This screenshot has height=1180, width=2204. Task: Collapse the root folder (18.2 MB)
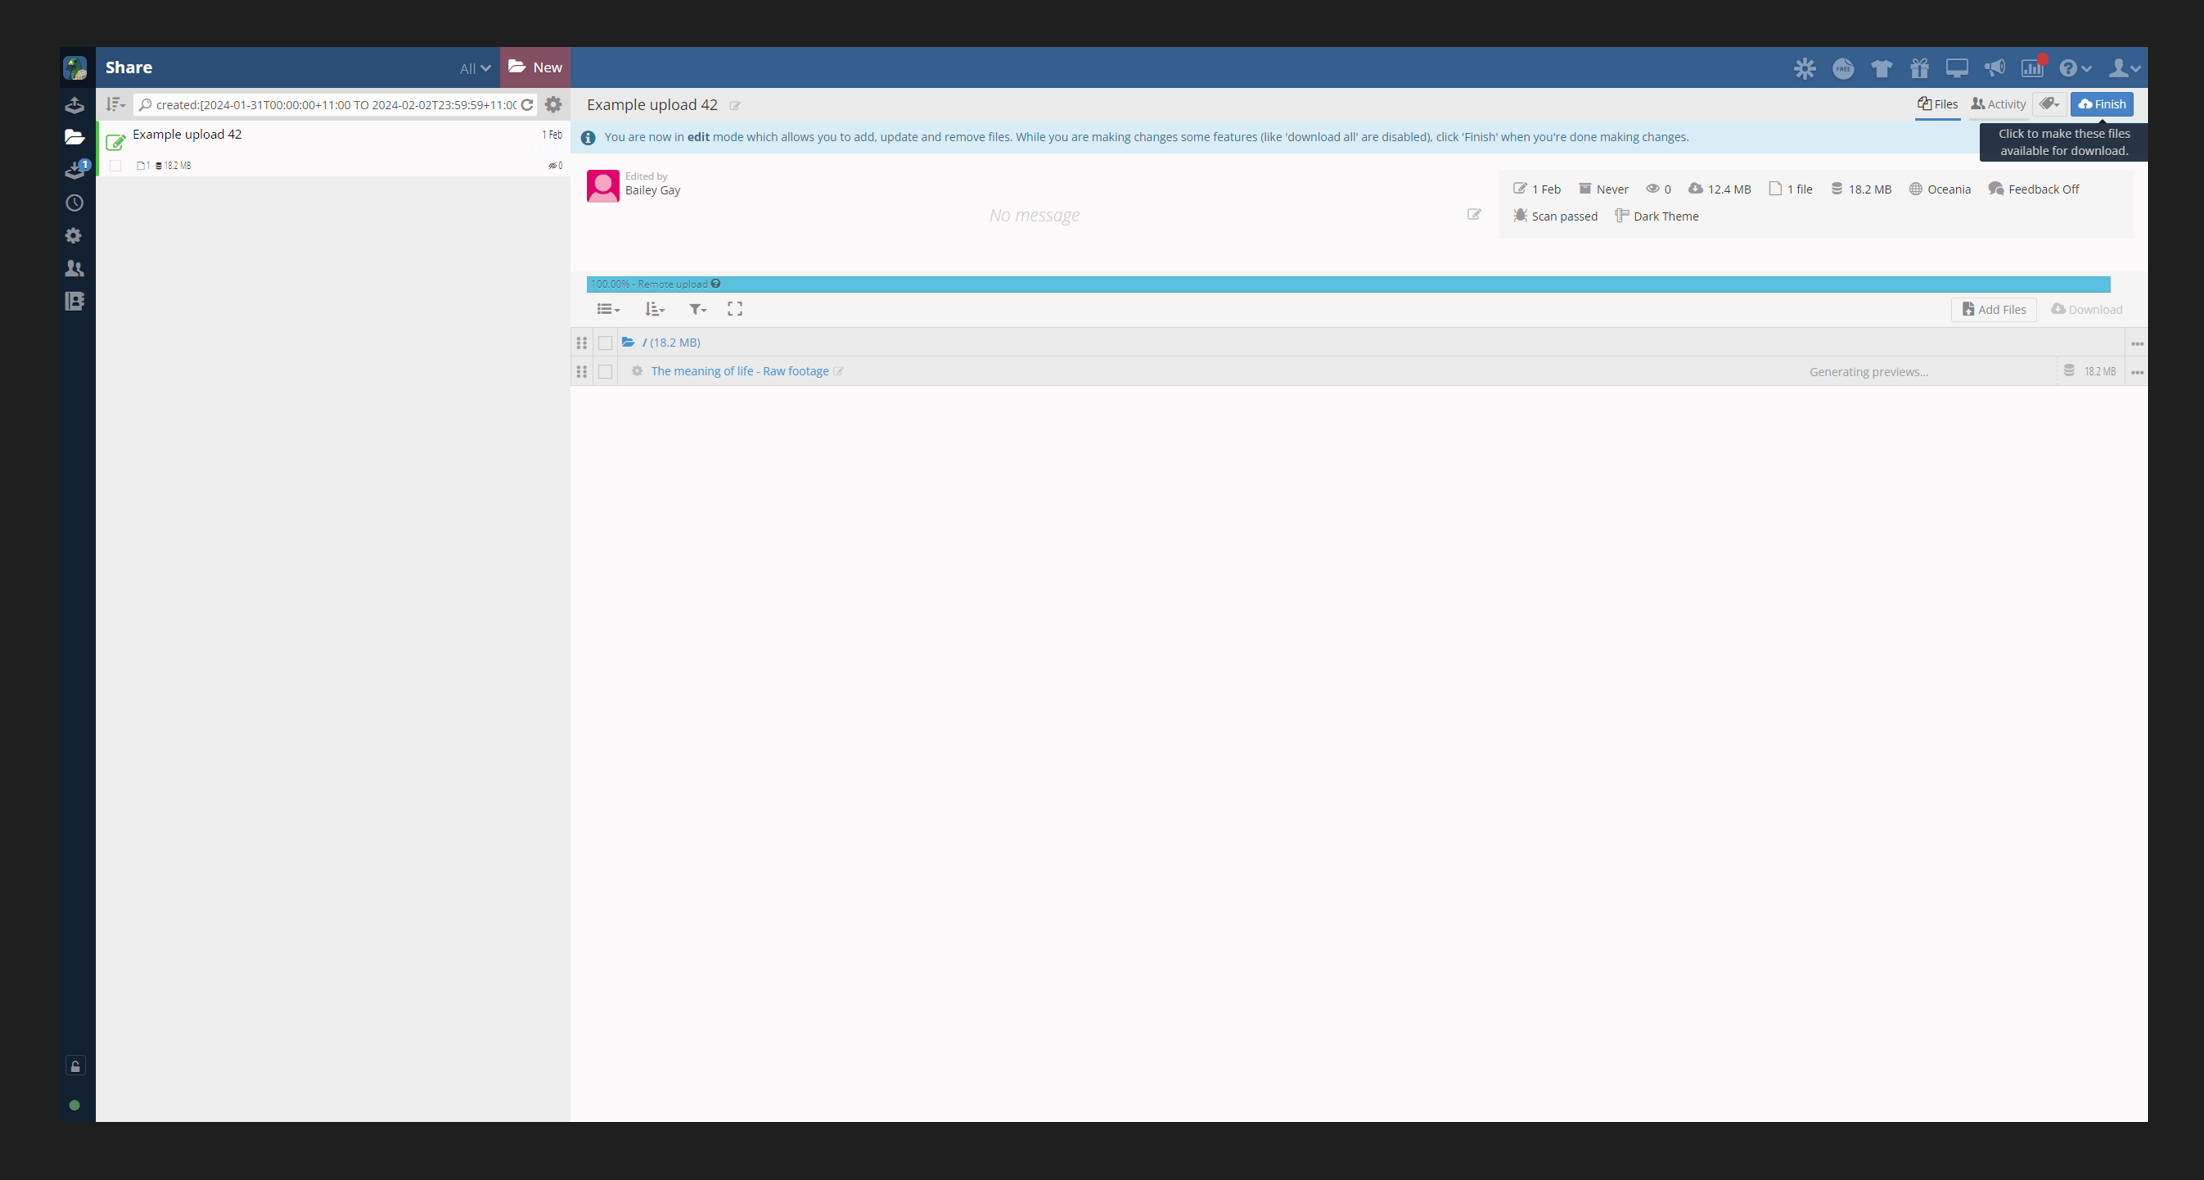click(x=628, y=343)
